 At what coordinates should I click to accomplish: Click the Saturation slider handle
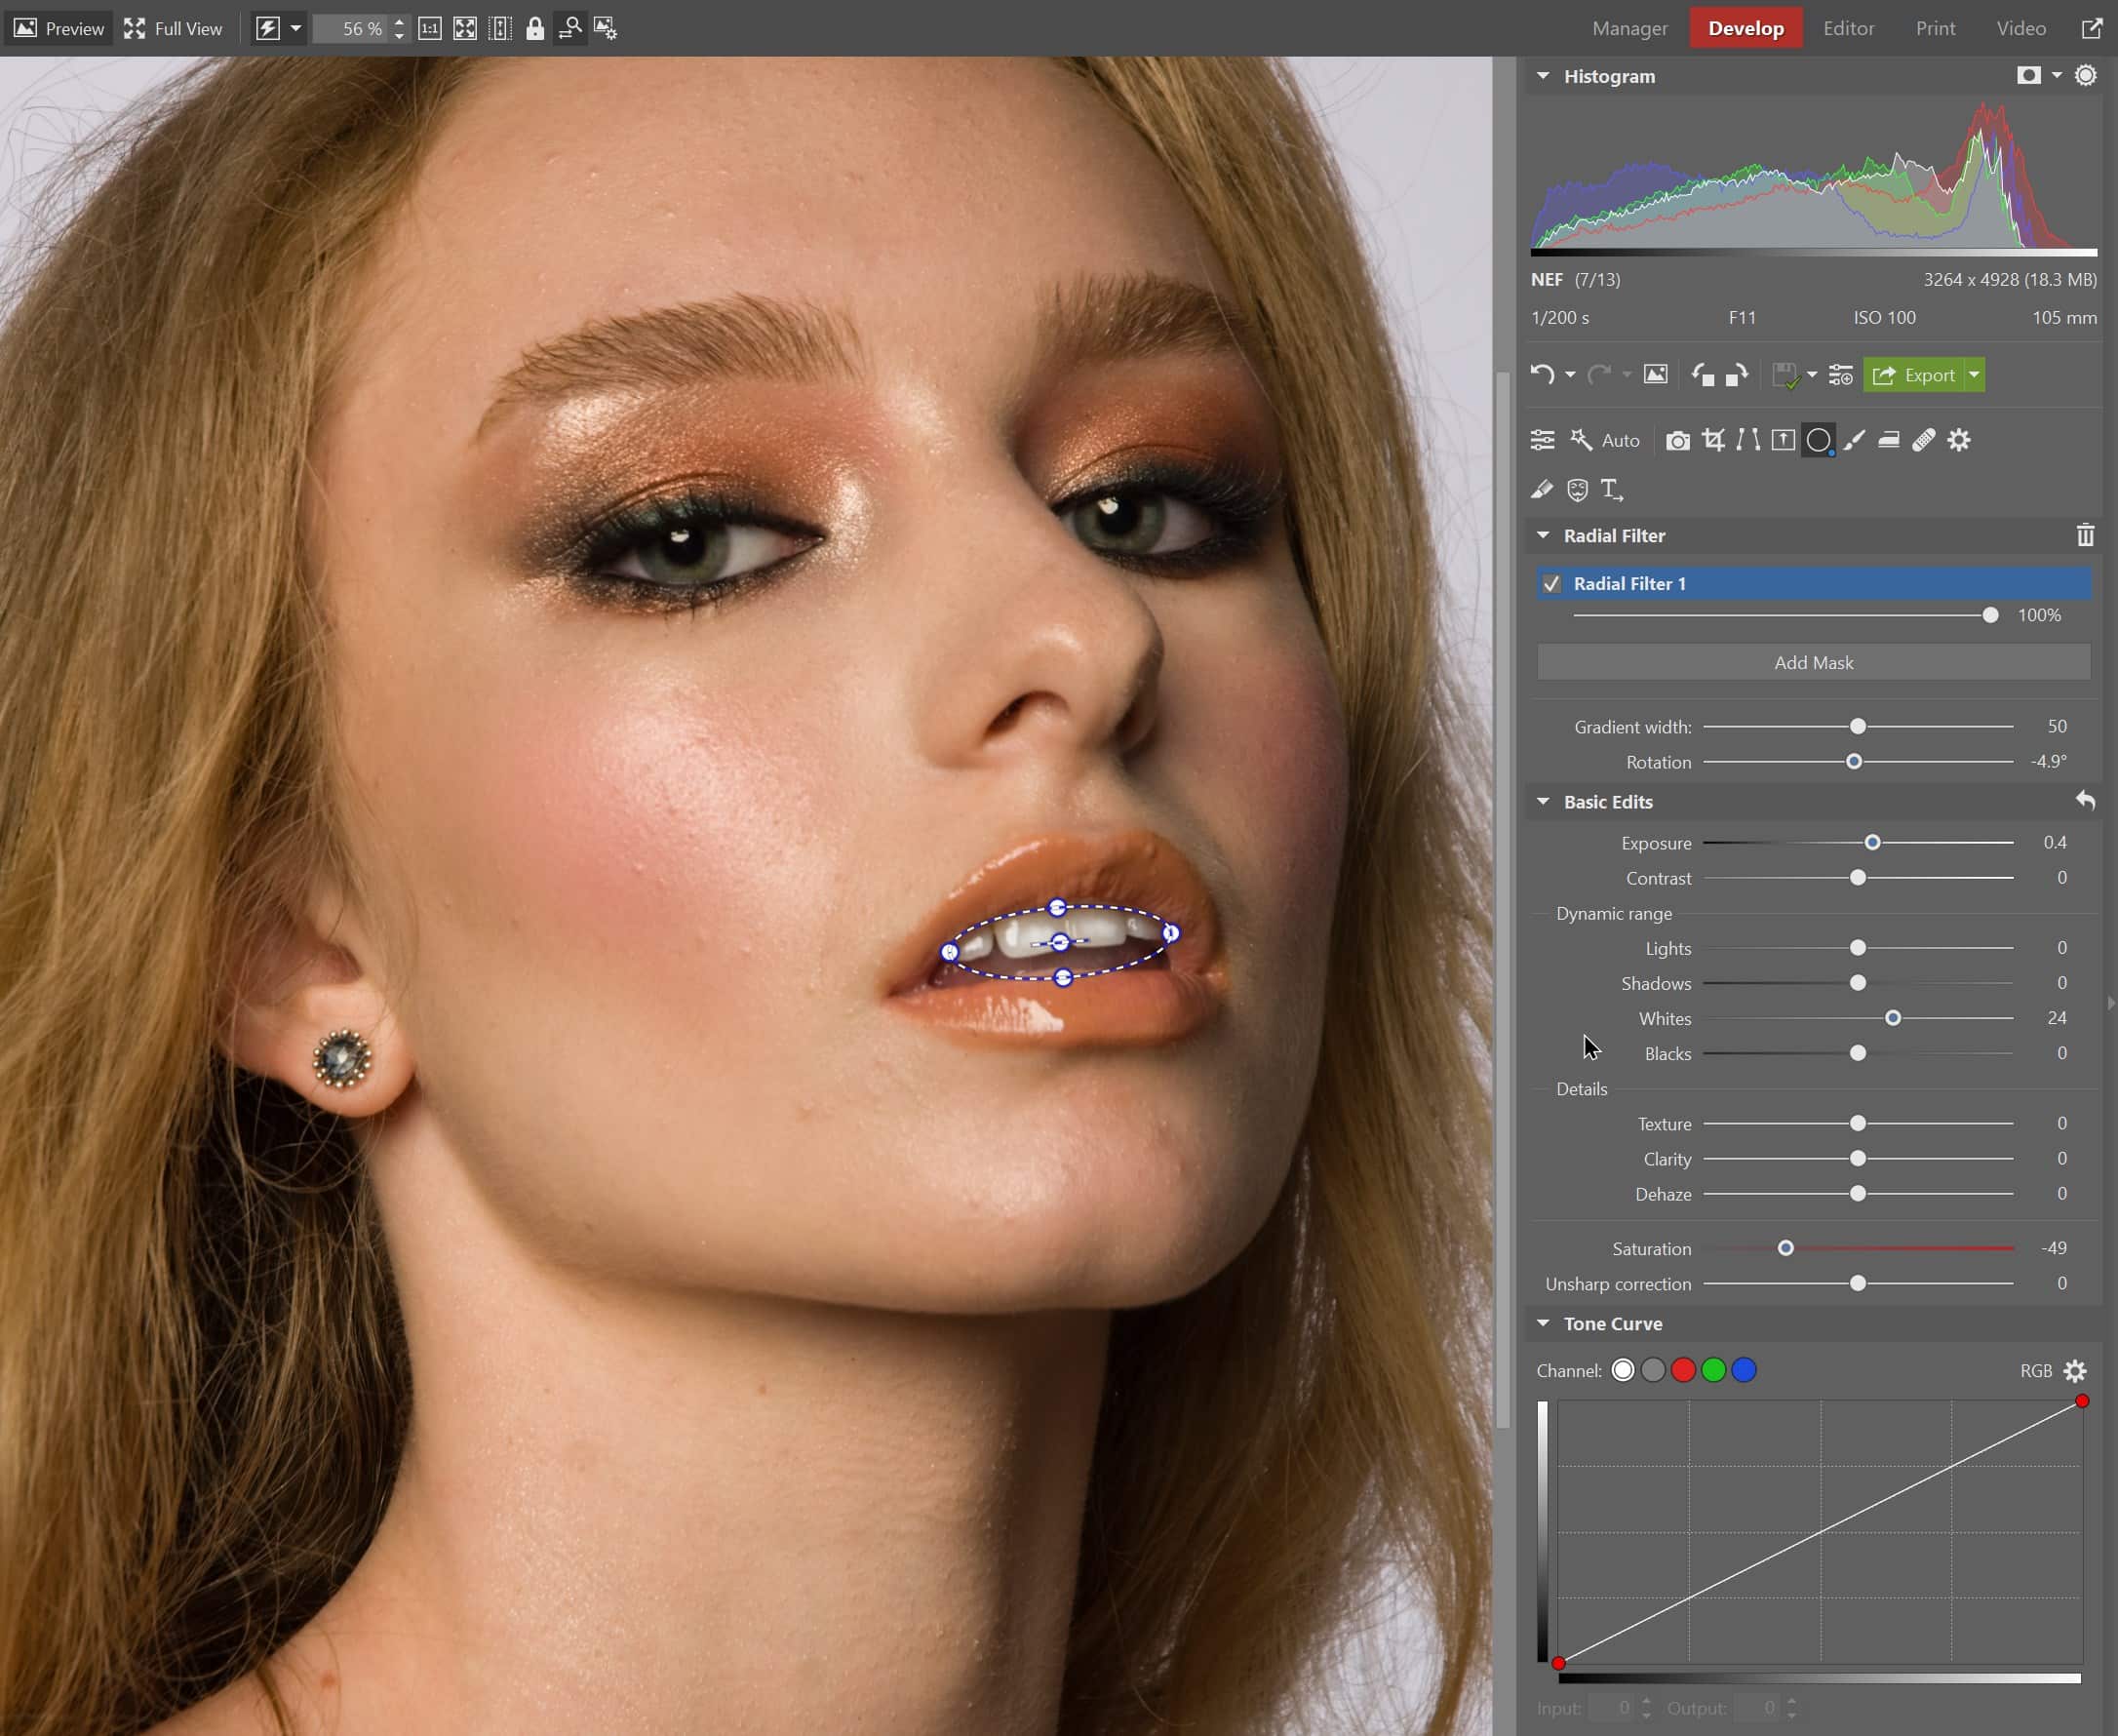click(x=1785, y=1248)
